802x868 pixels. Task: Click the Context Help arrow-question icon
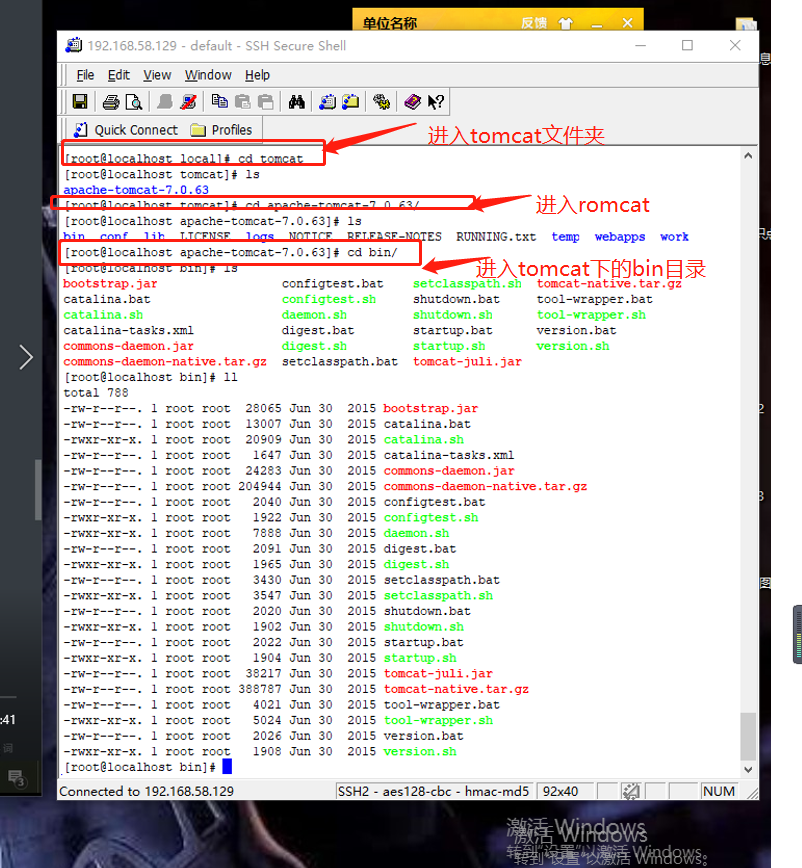point(436,102)
